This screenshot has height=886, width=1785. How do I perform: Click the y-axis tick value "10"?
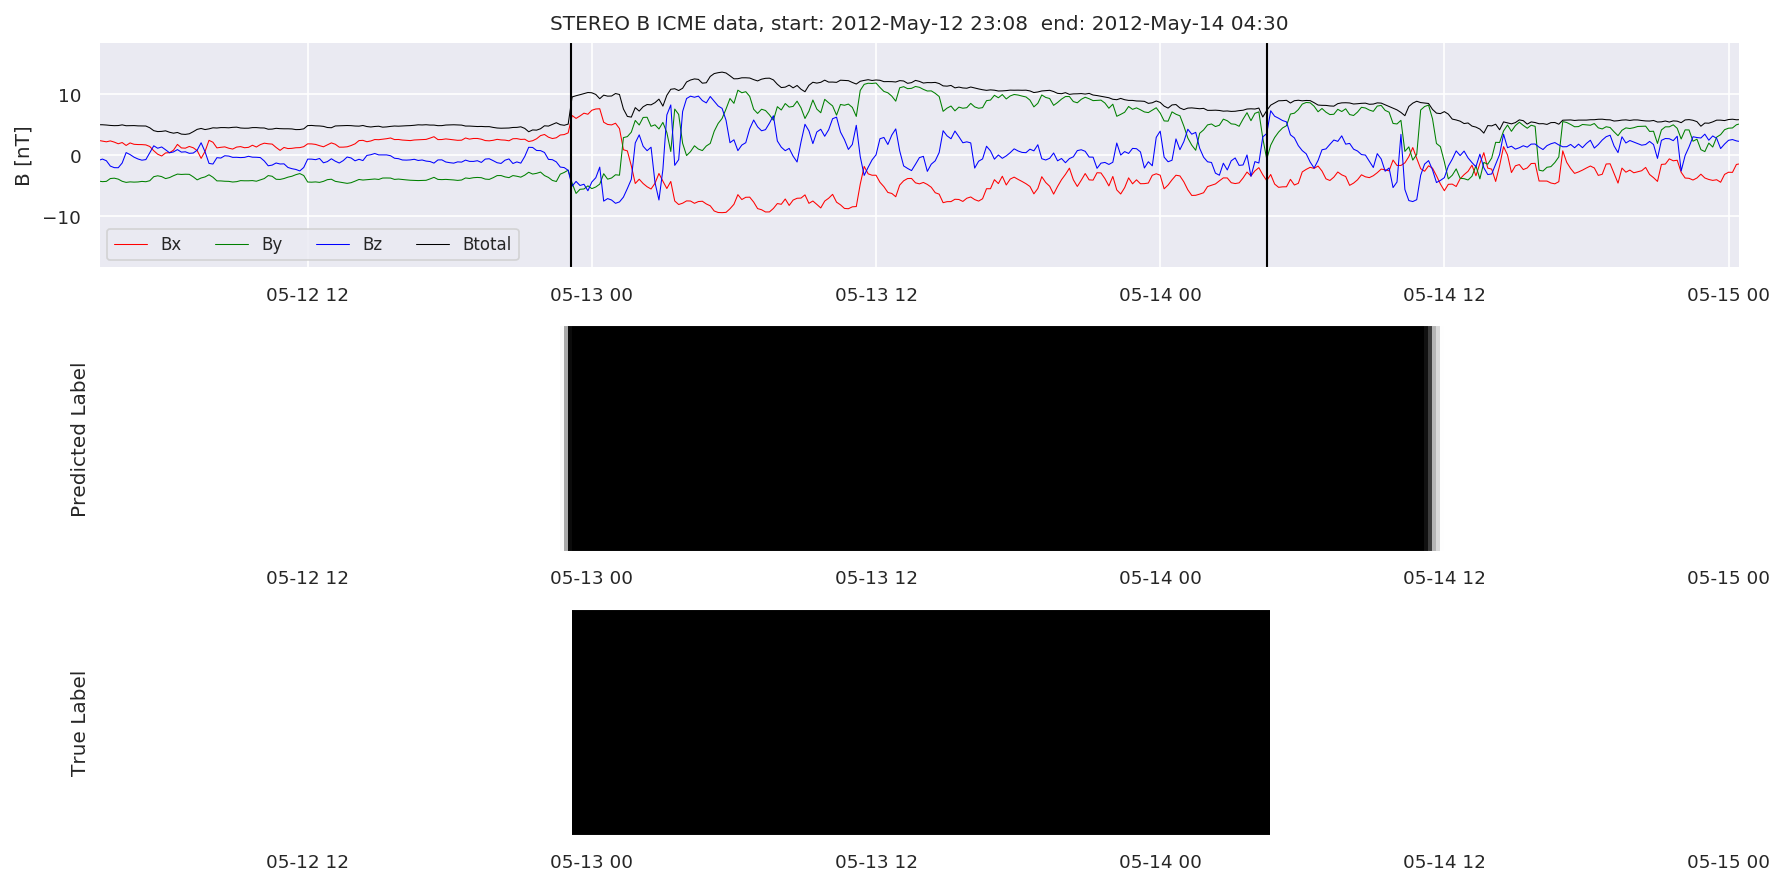point(70,96)
